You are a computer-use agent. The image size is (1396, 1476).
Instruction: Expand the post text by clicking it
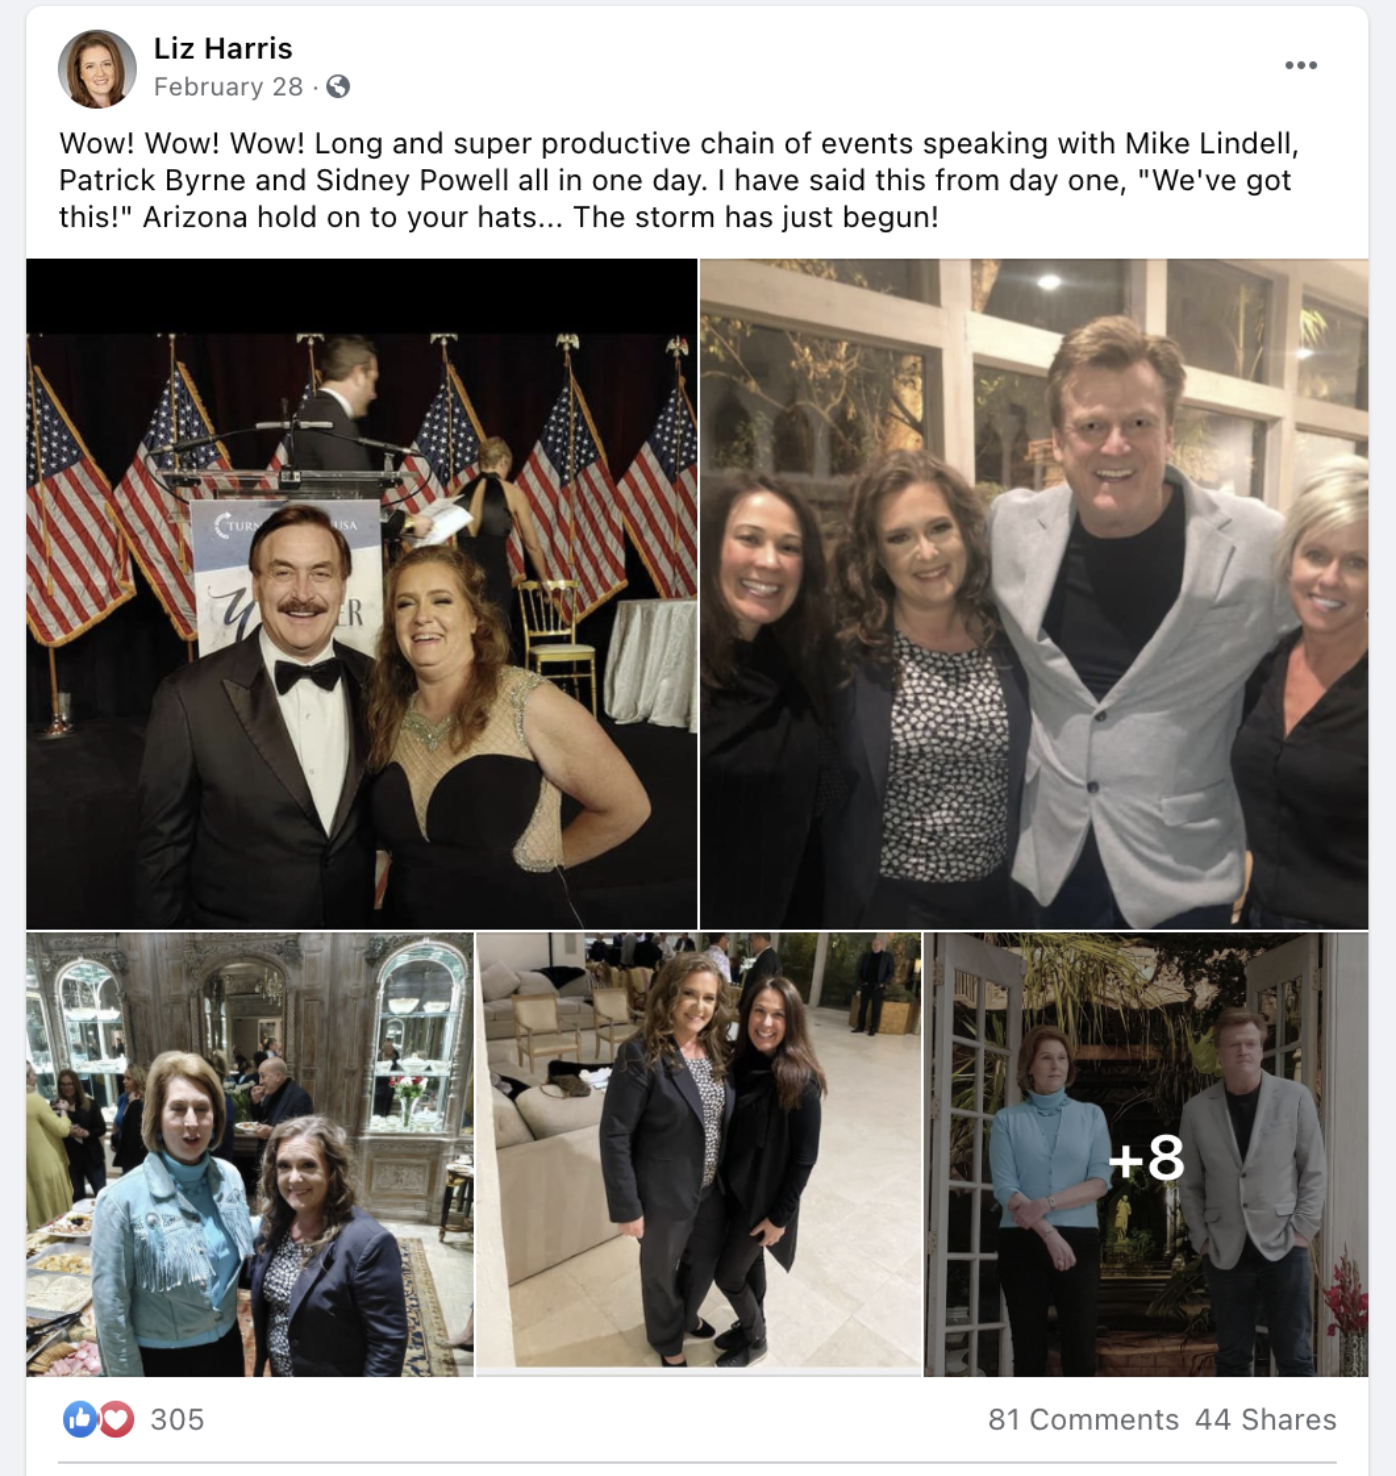click(x=600, y=180)
